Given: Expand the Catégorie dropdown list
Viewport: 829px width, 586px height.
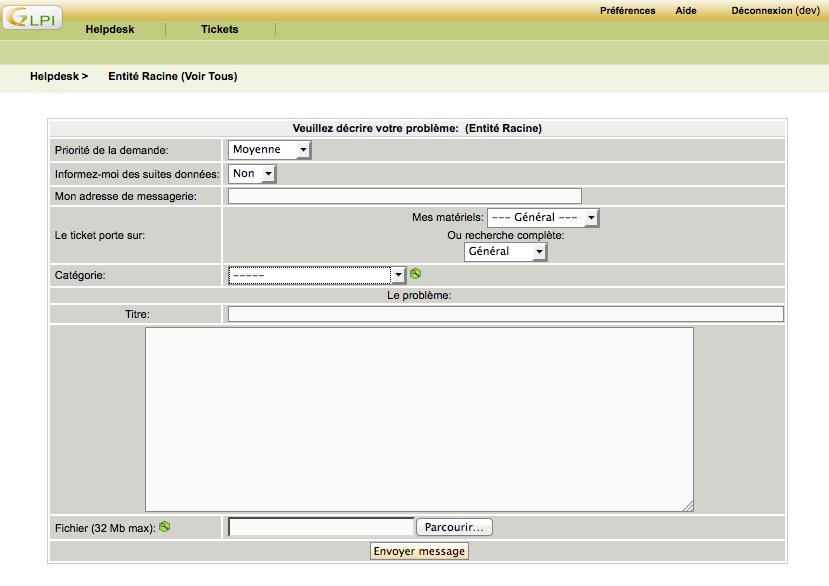Looking at the screenshot, I should (316, 274).
